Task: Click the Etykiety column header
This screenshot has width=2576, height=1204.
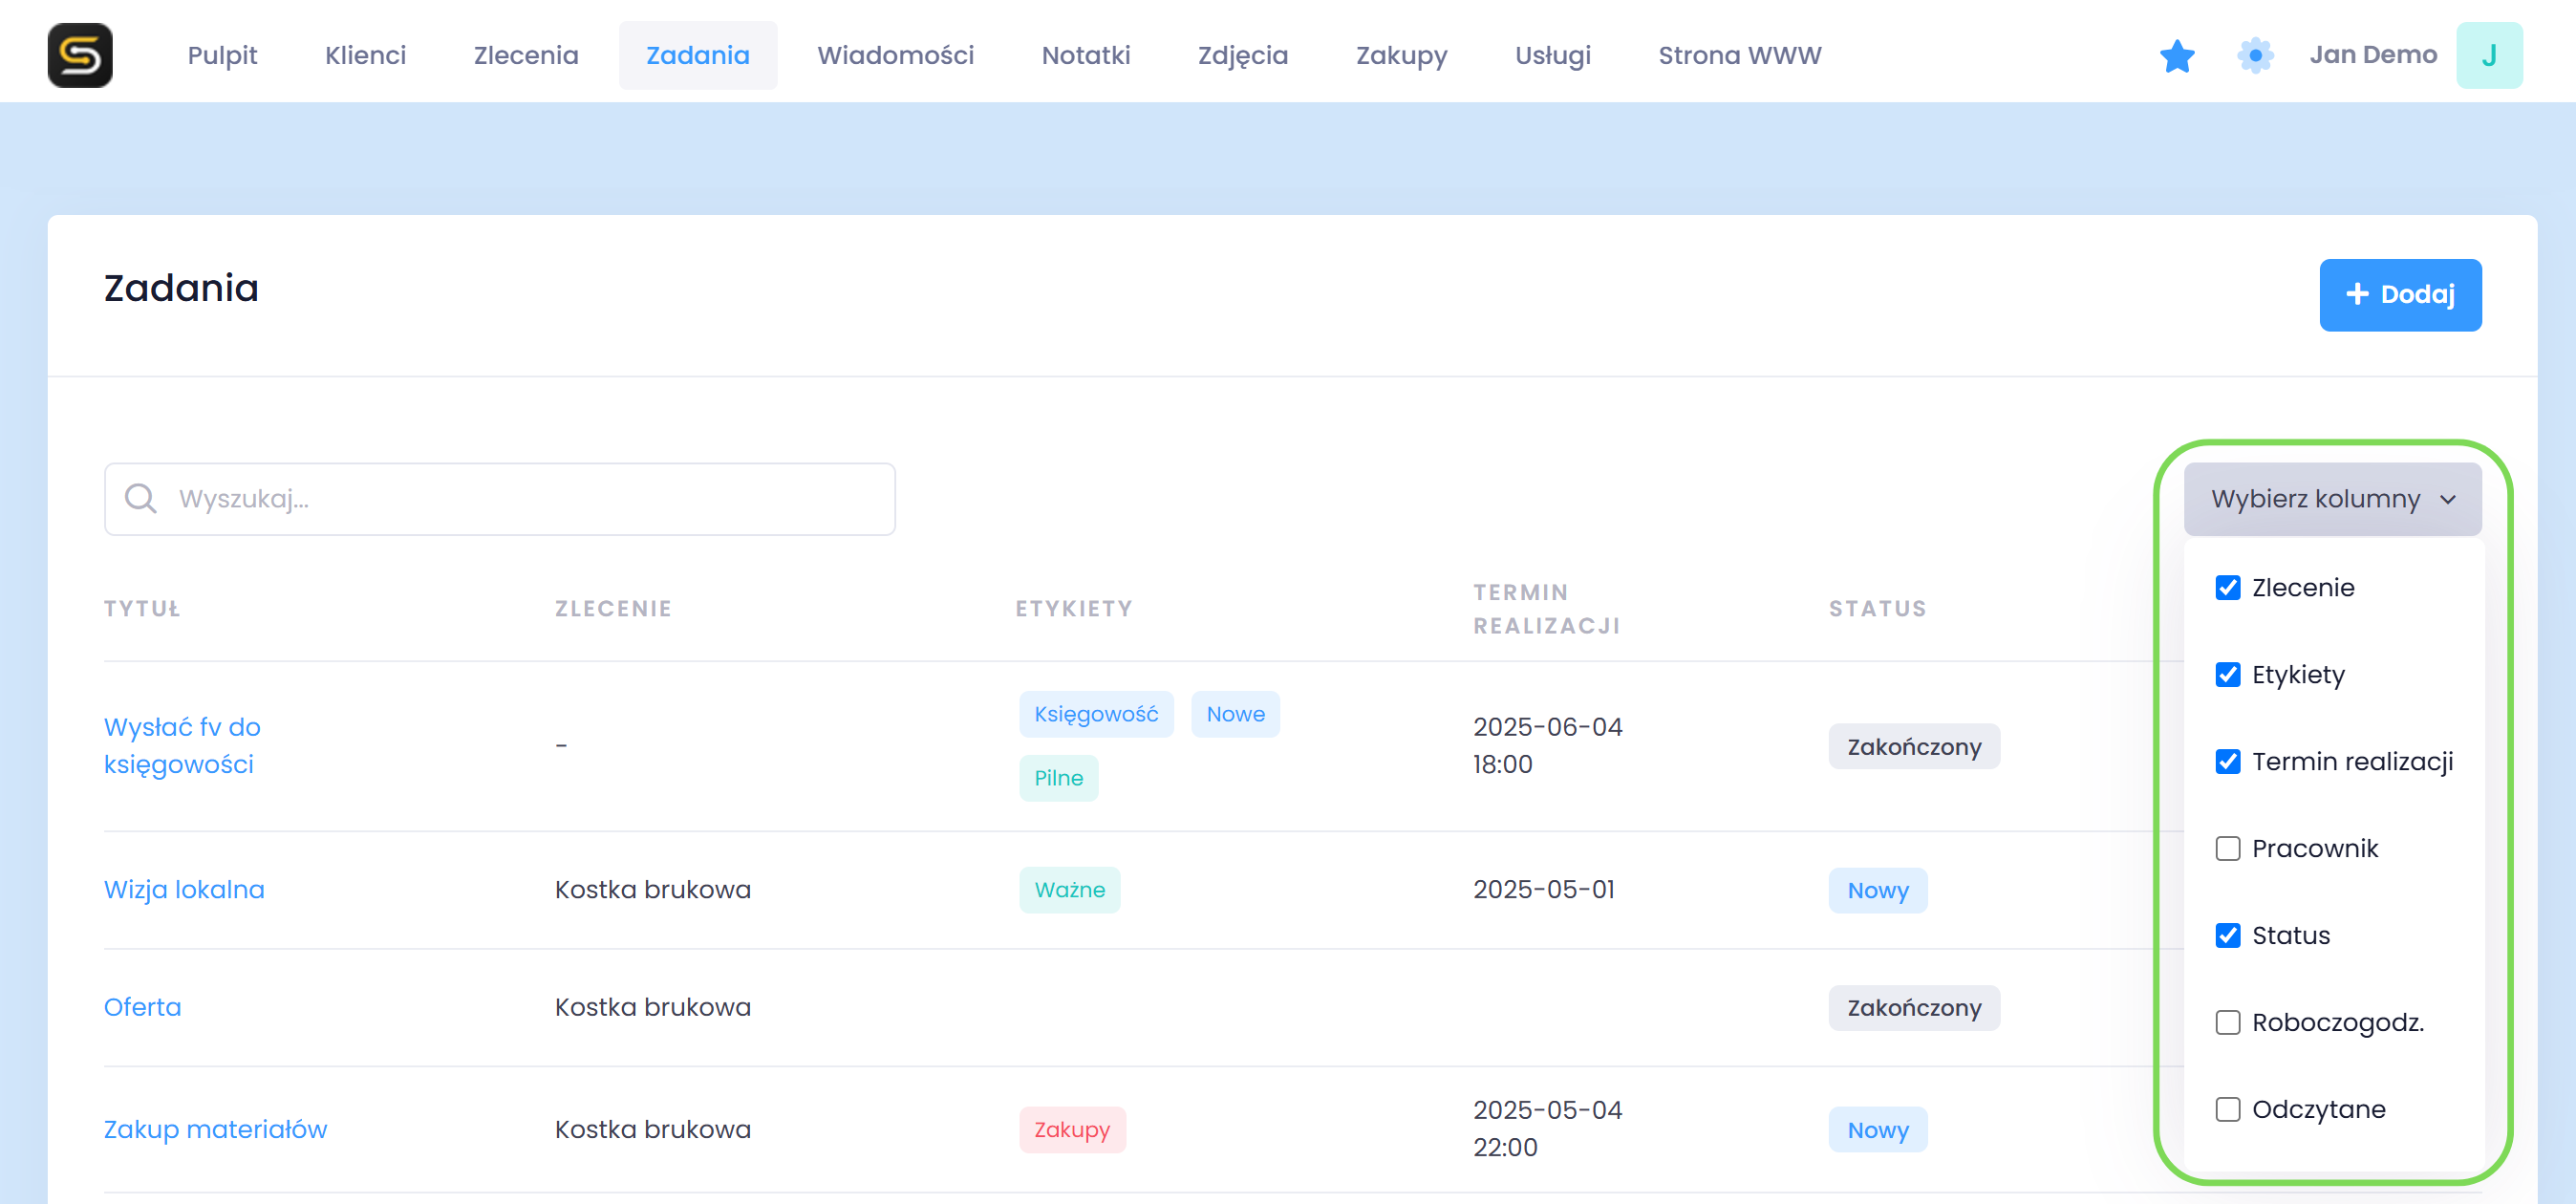Action: (1074, 608)
